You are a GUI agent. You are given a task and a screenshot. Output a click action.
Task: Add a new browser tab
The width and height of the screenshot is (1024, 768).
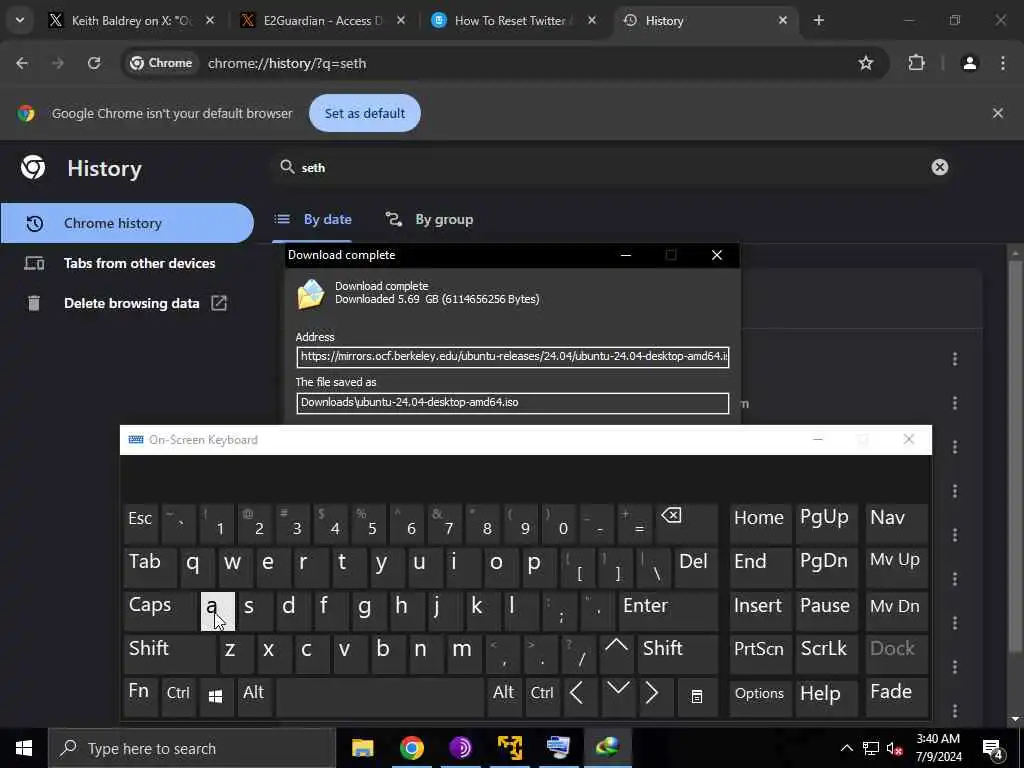818,20
